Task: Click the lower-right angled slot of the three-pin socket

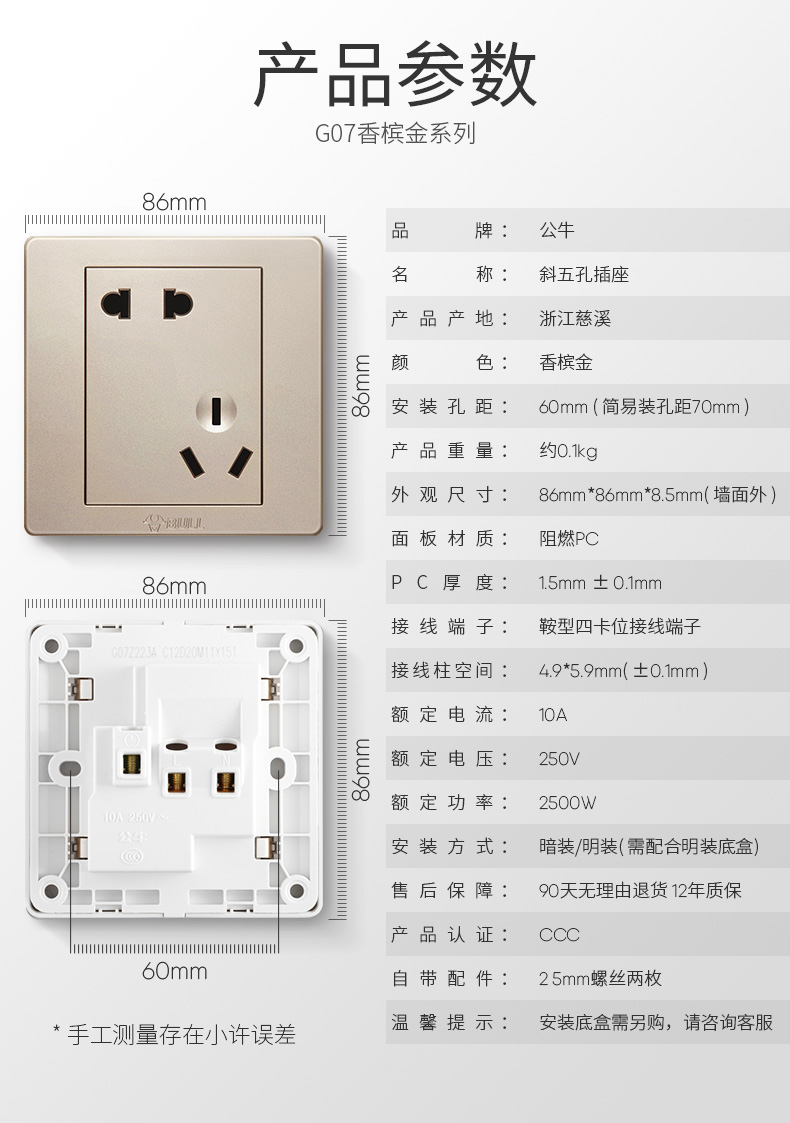Action: click(x=241, y=462)
